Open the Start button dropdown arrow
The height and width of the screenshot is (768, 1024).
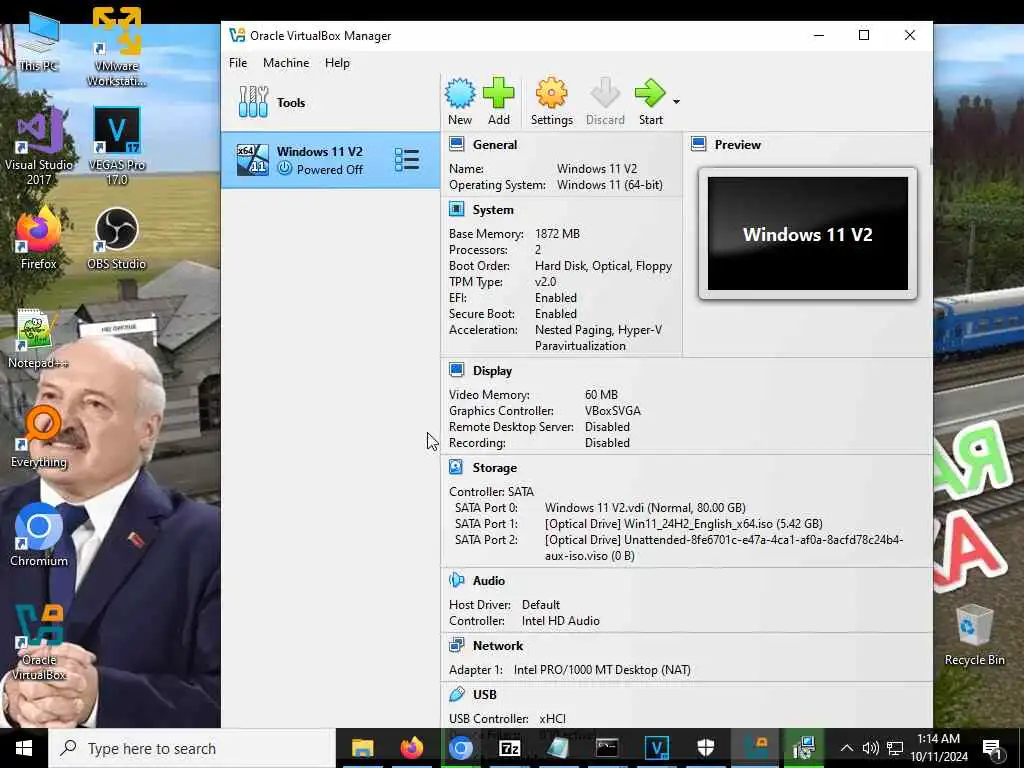point(677,102)
